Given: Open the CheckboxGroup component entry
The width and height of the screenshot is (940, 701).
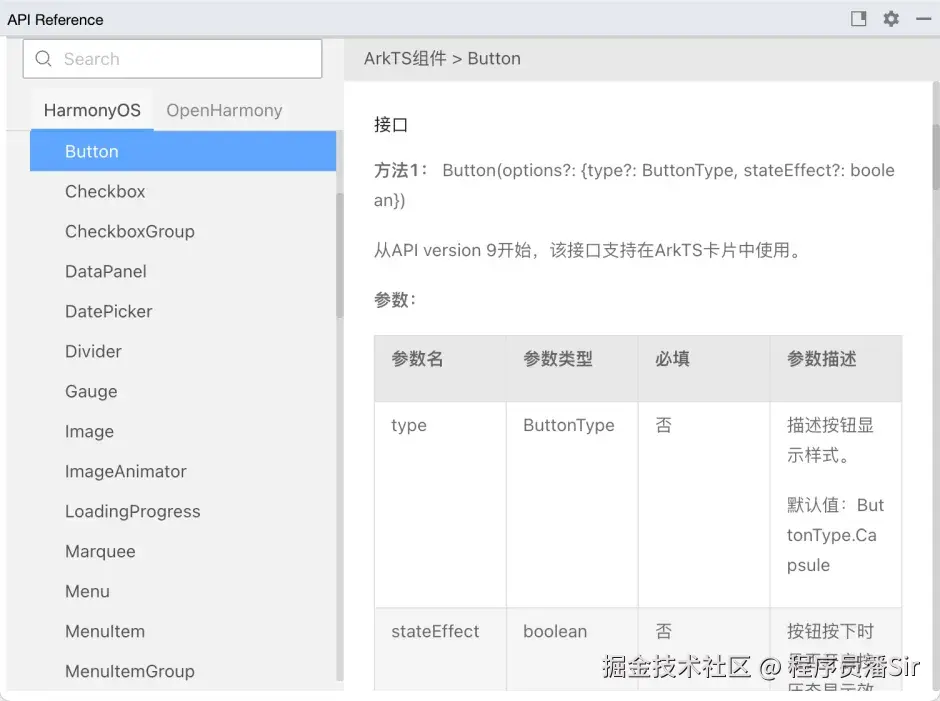Looking at the screenshot, I should [183, 231].
